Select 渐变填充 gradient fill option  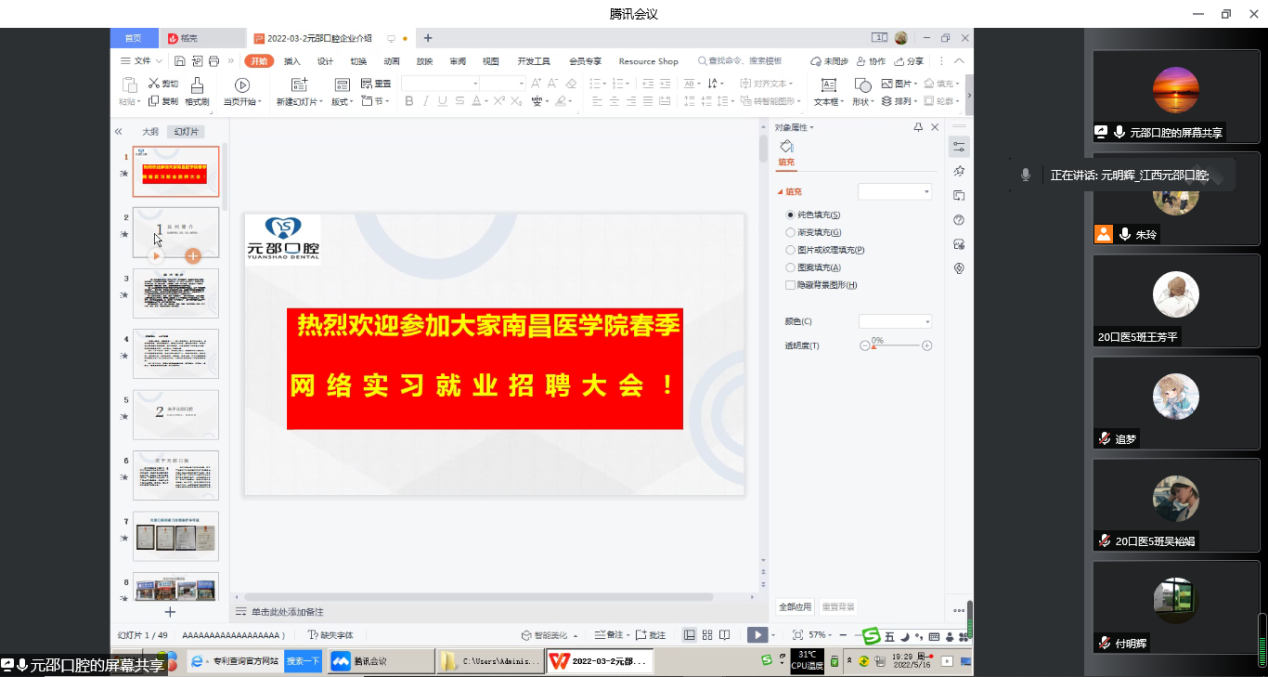[790, 233]
